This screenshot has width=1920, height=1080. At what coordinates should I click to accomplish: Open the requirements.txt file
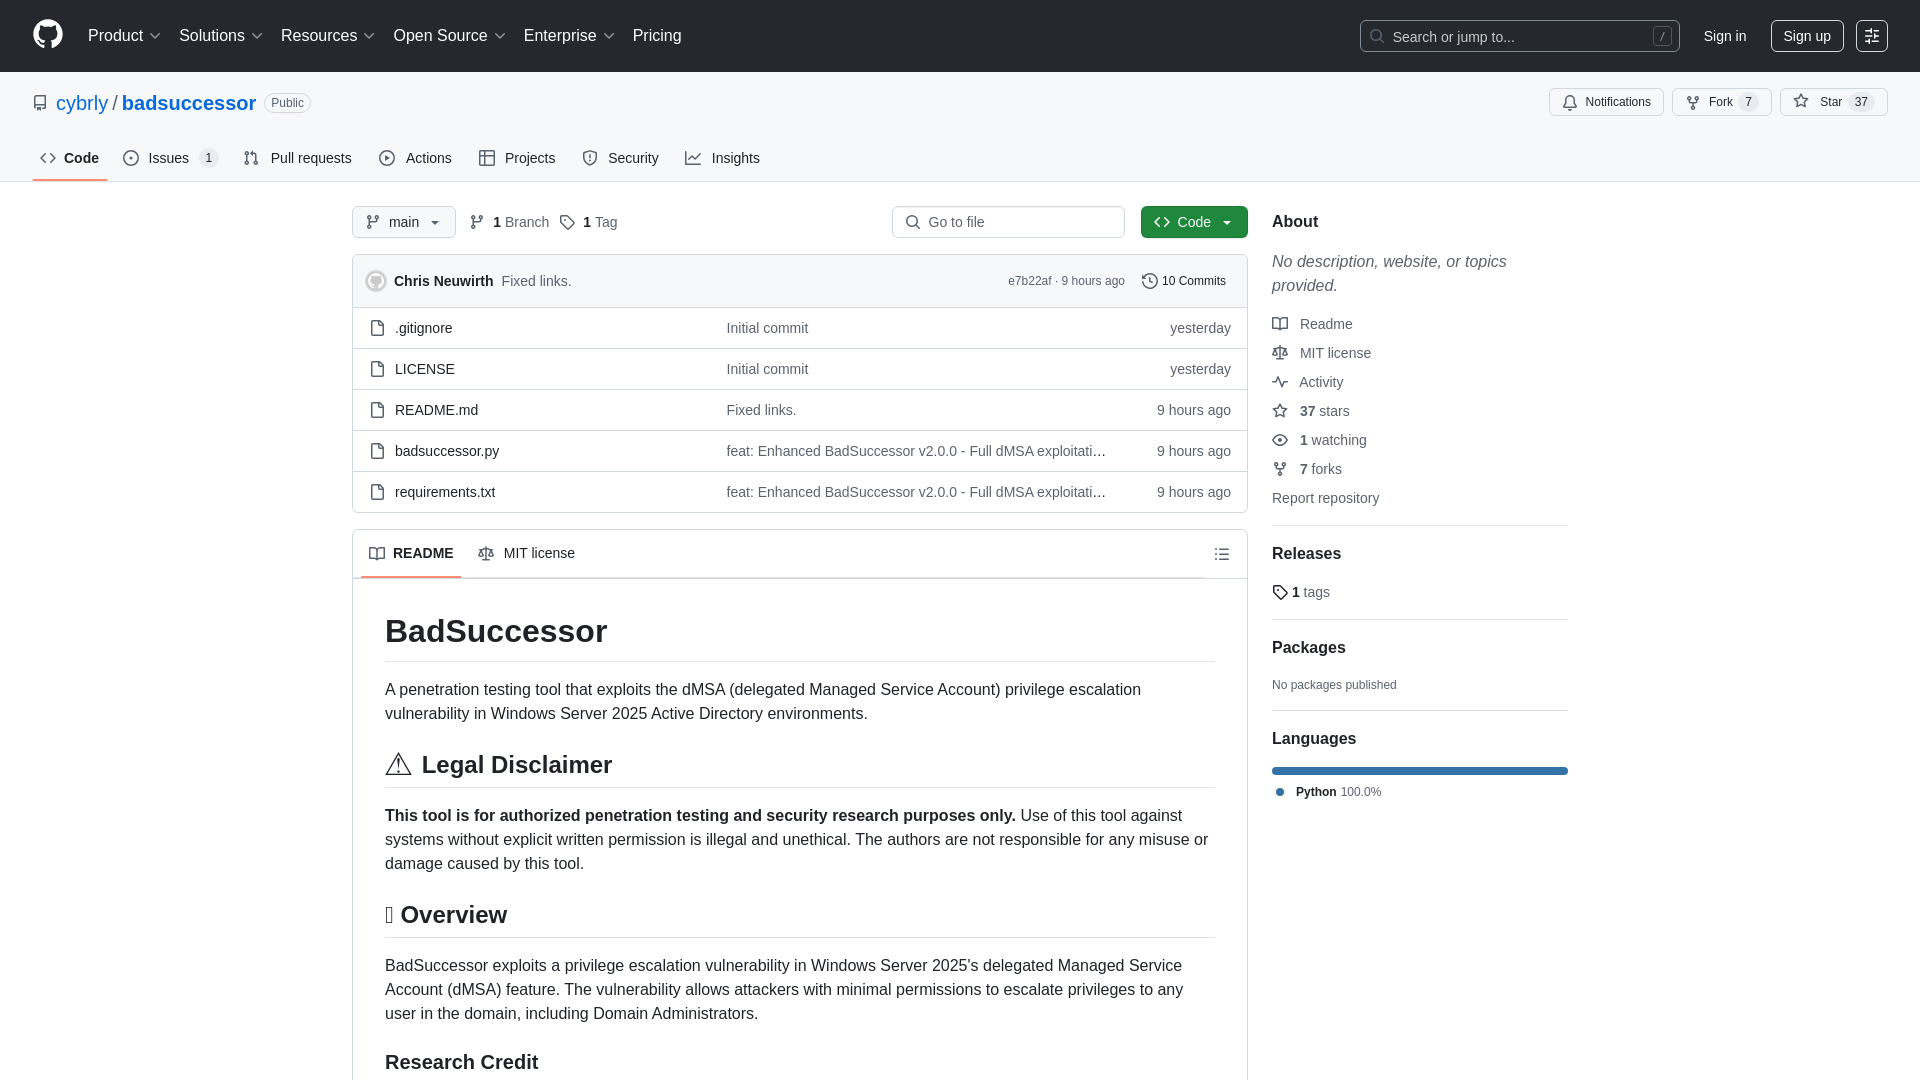tap(445, 492)
